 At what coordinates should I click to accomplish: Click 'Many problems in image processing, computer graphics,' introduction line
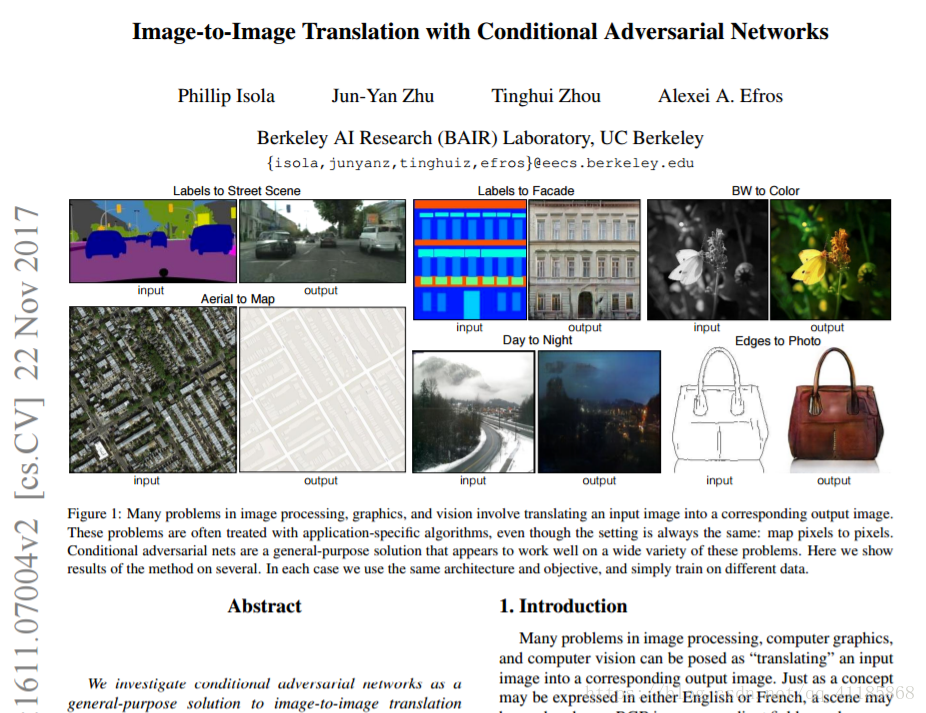[x=706, y=639]
